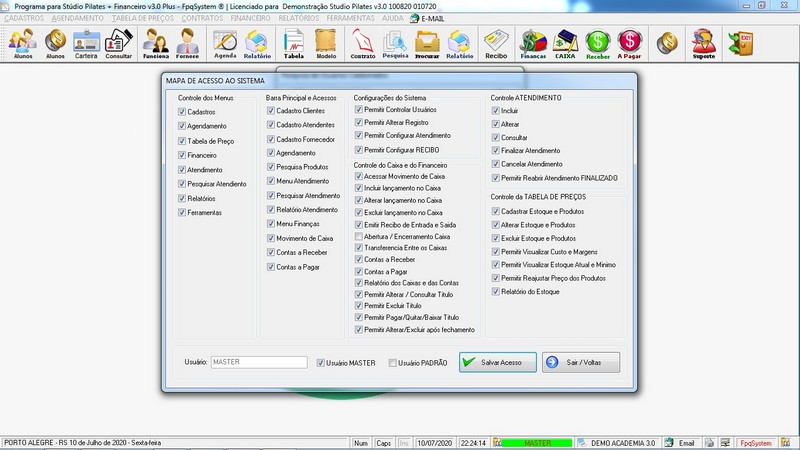Open the CADASTROS menu
The width and height of the screenshot is (800, 450).
pyautogui.click(x=24, y=18)
